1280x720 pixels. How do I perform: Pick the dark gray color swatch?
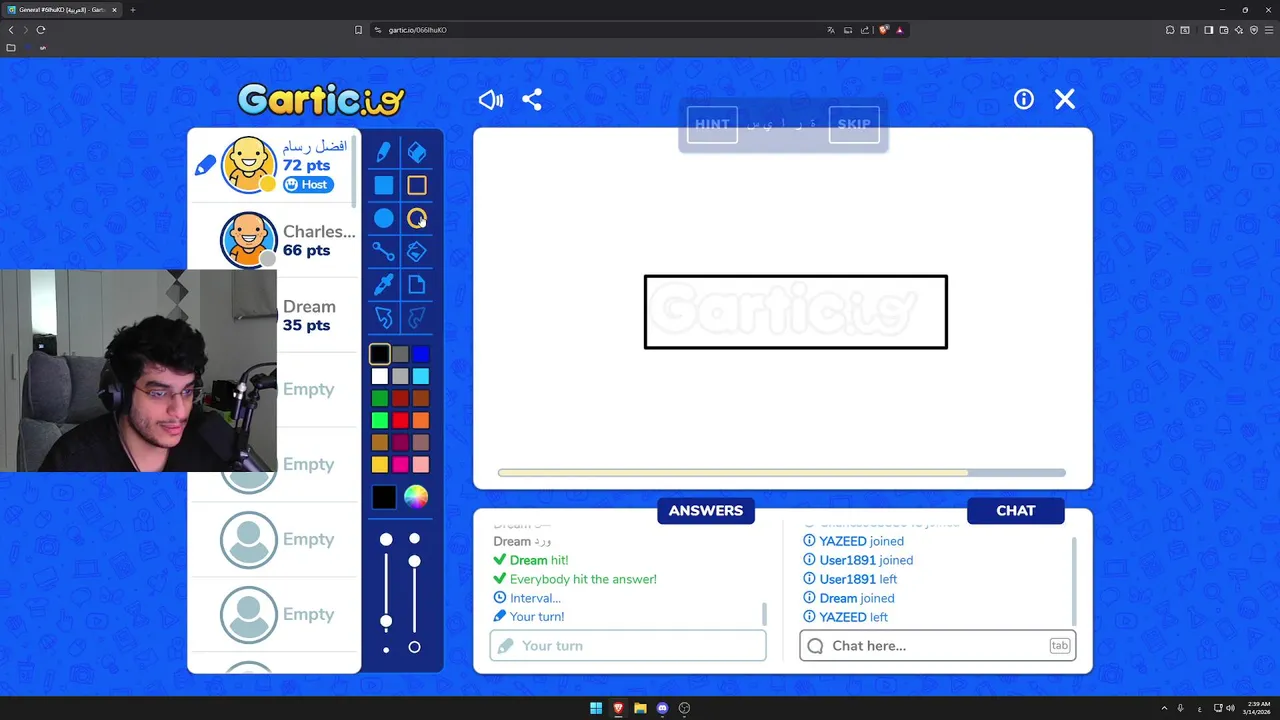(x=400, y=354)
